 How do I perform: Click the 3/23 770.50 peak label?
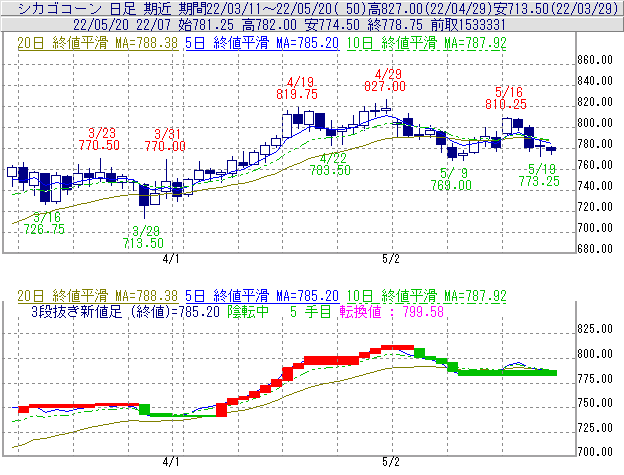point(99,139)
